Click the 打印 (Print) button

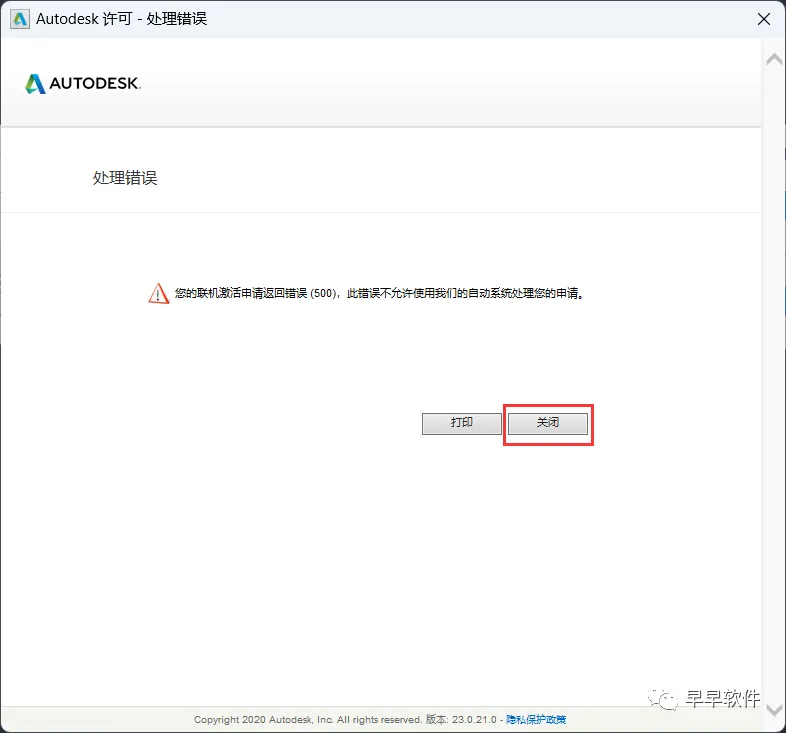tap(462, 423)
